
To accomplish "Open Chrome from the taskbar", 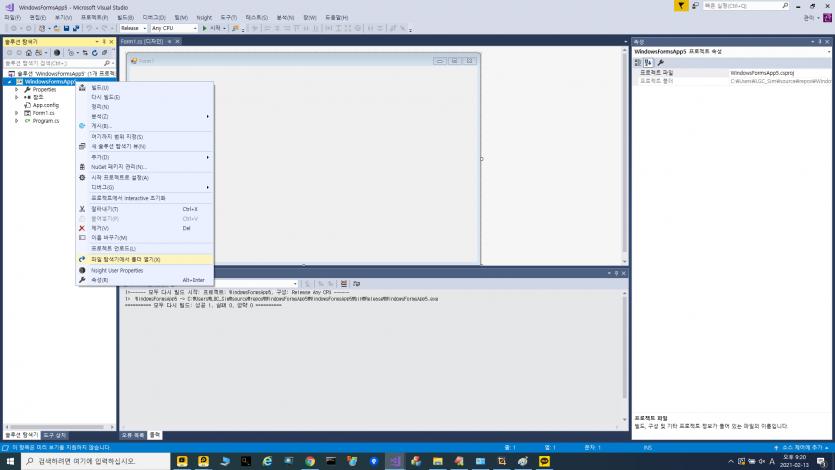I will [310, 461].
